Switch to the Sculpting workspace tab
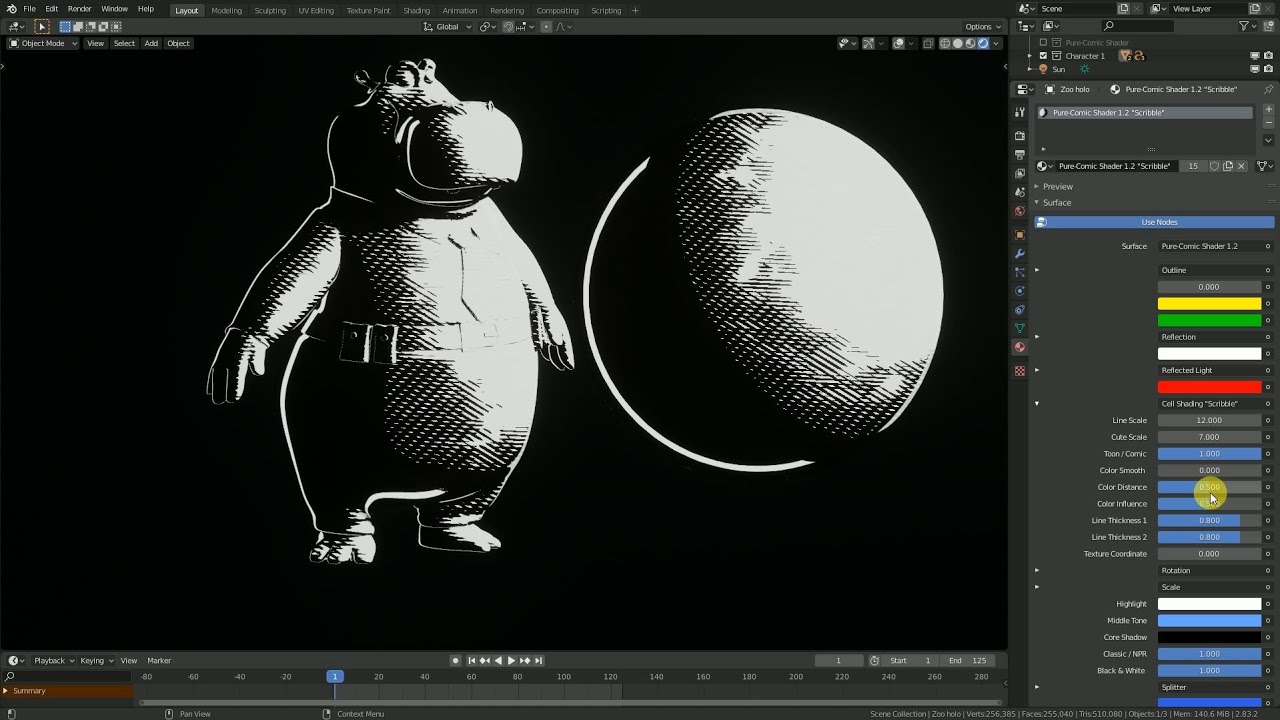This screenshot has height=720, width=1280. click(x=270, y=10)
